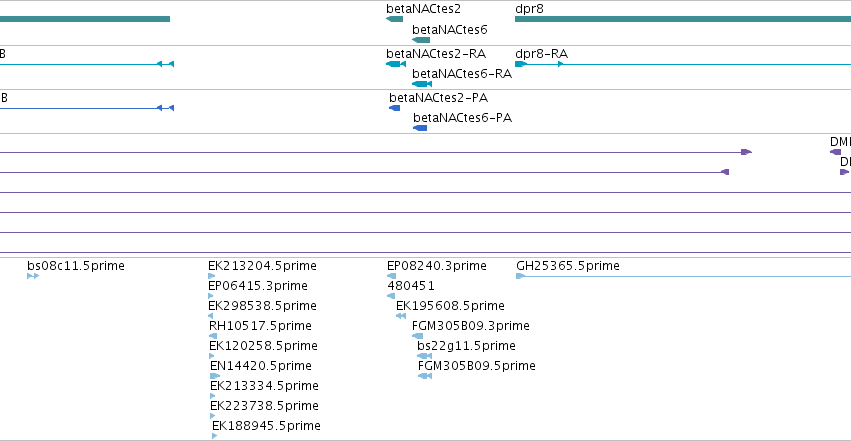Screen dimensions: 851x441
Task: Select the betaNACtes2-PA protein feature
Action: tap(395, 108)
